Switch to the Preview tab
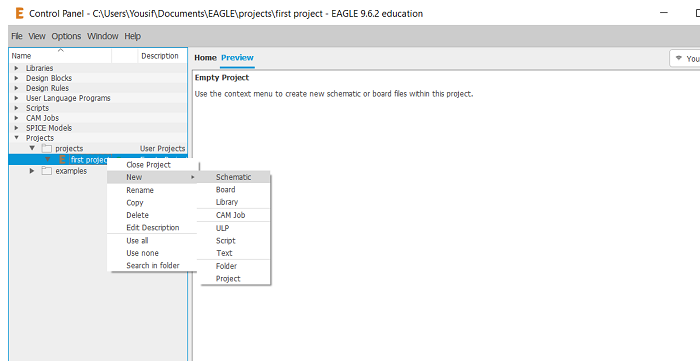Image resolution: width=700 pixels, height=361 pixels. click(237, 58)
